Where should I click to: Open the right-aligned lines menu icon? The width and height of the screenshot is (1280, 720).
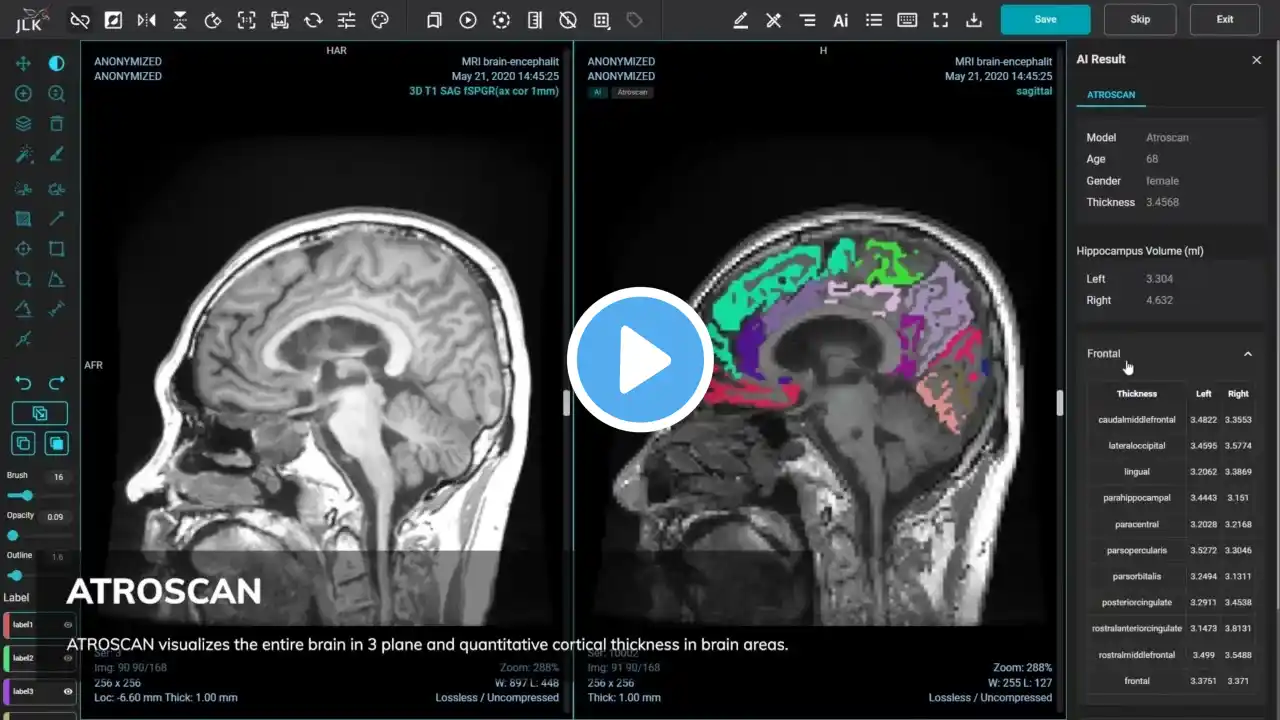click(807, 20)
